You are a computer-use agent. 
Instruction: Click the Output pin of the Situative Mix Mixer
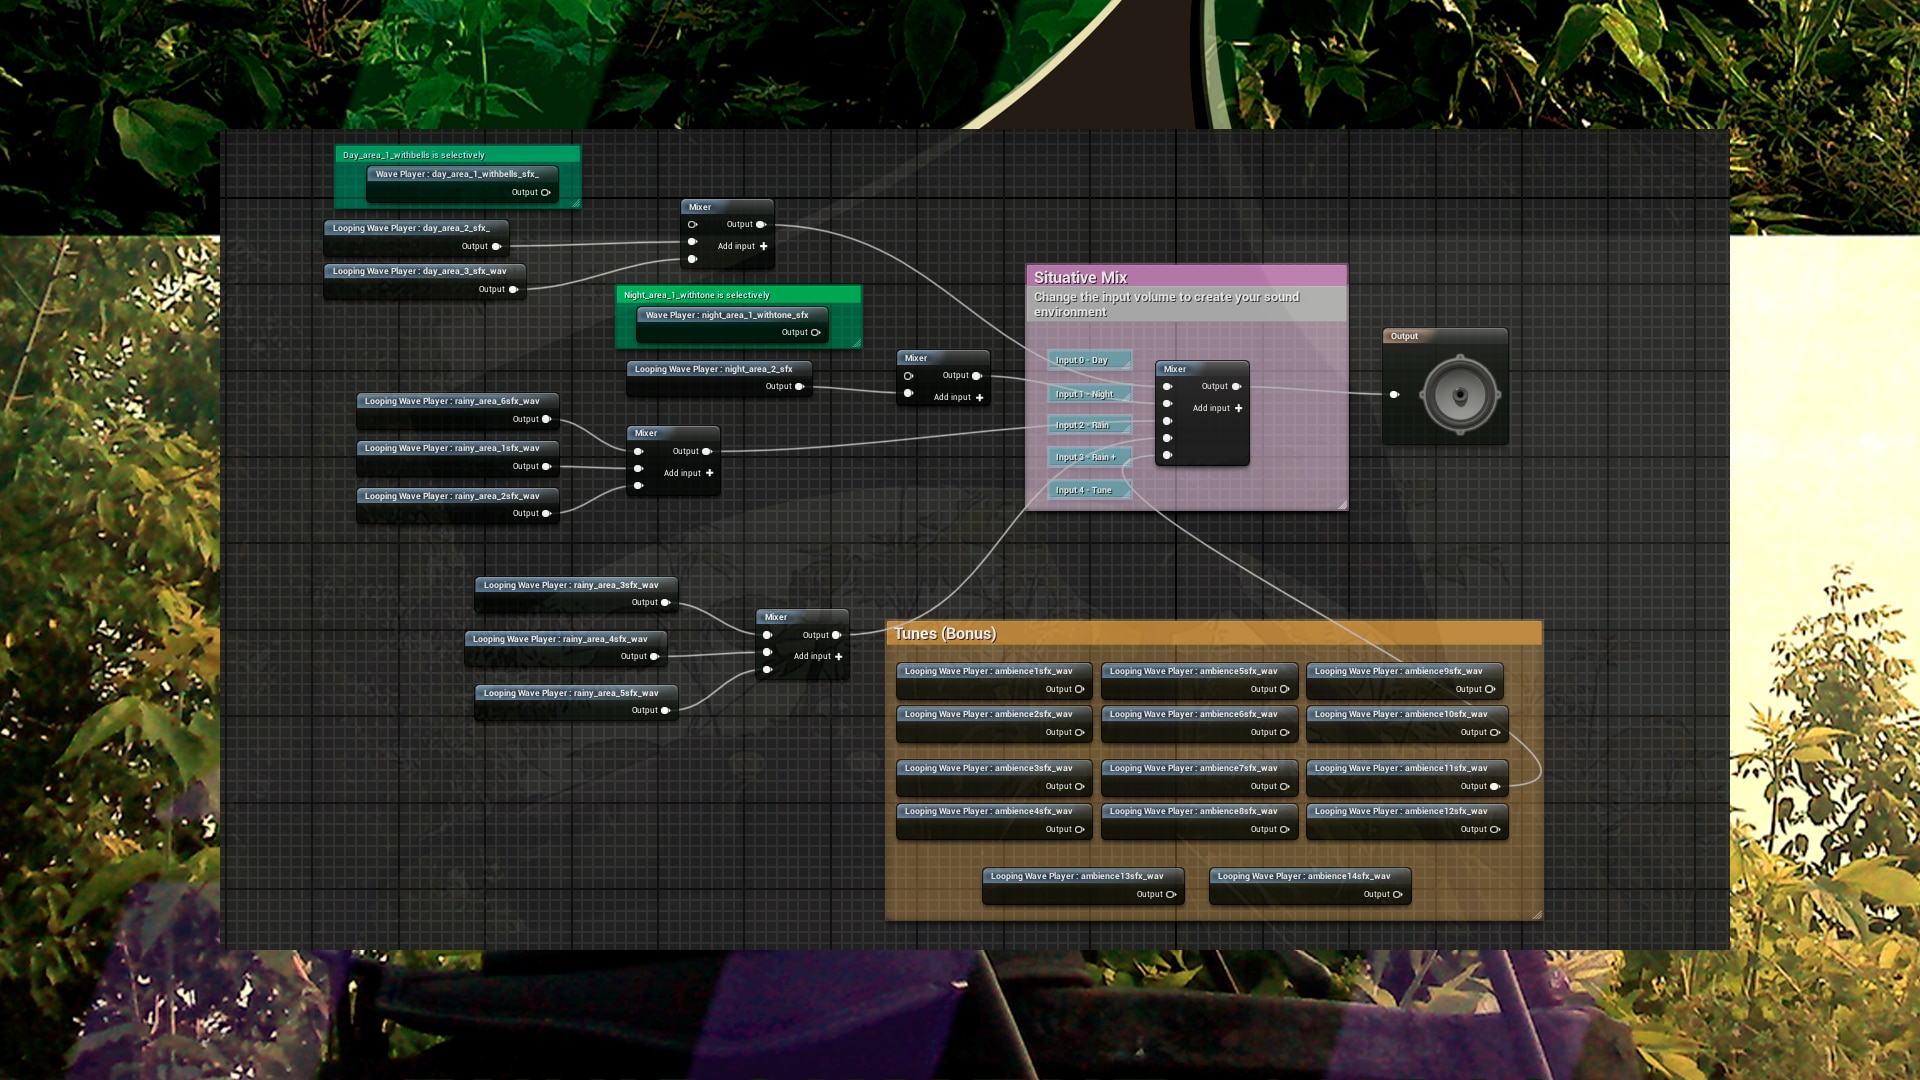pos(1238,386)
